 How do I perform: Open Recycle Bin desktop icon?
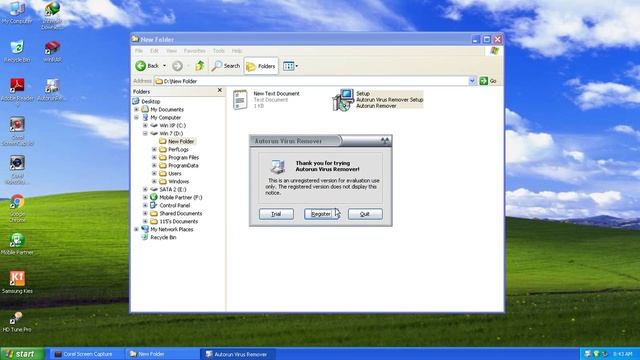click(x=17, y=51)
